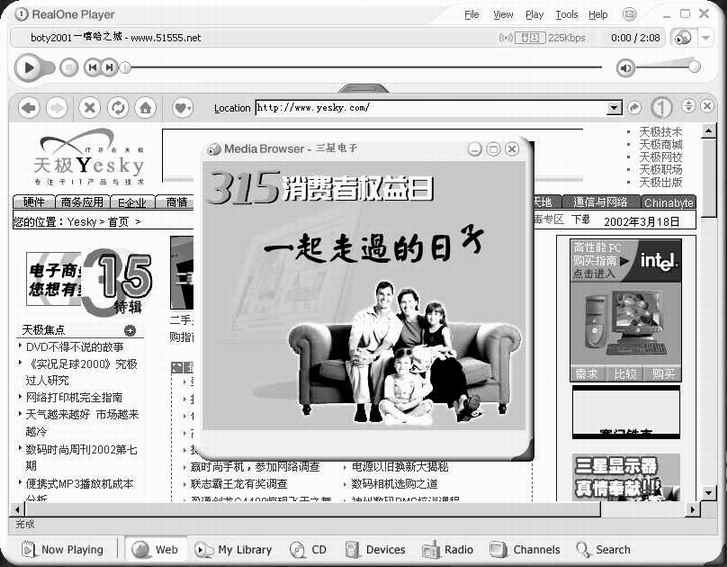Viewport: 727px width, 567px height.
Task: Open the Play menu
Action: pos(534,15)
